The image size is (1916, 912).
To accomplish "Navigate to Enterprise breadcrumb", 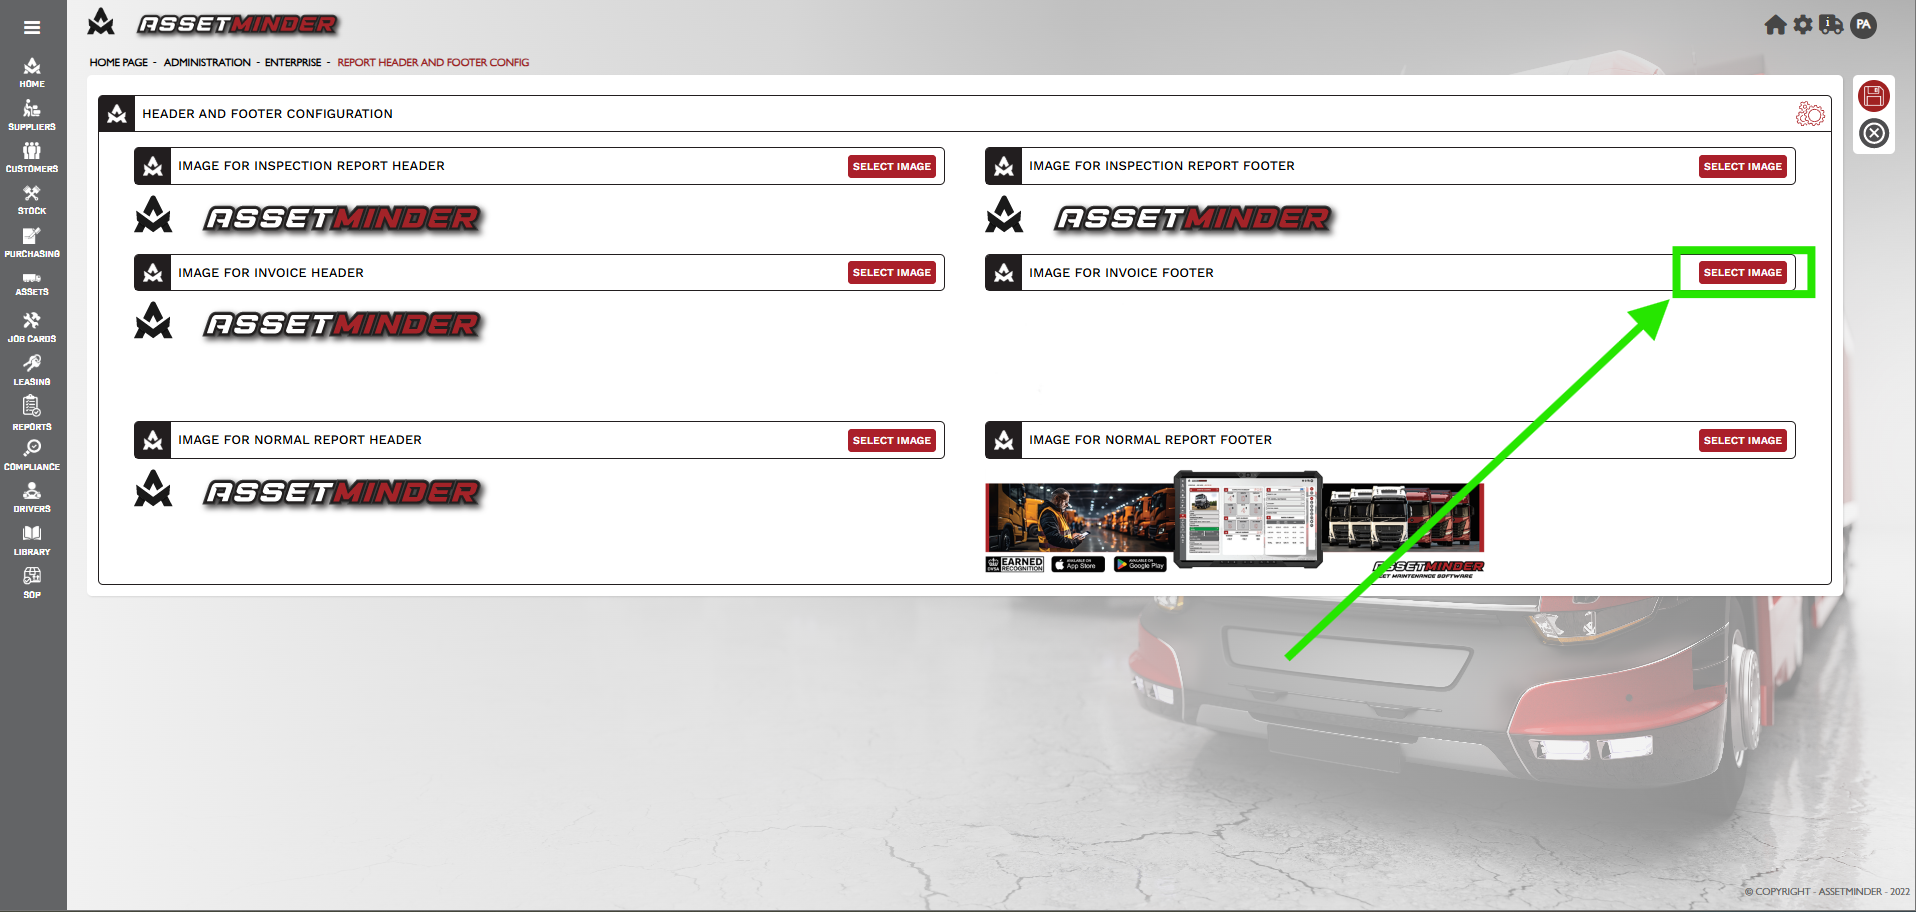I will pyautogui.click(x=293, y=62).
